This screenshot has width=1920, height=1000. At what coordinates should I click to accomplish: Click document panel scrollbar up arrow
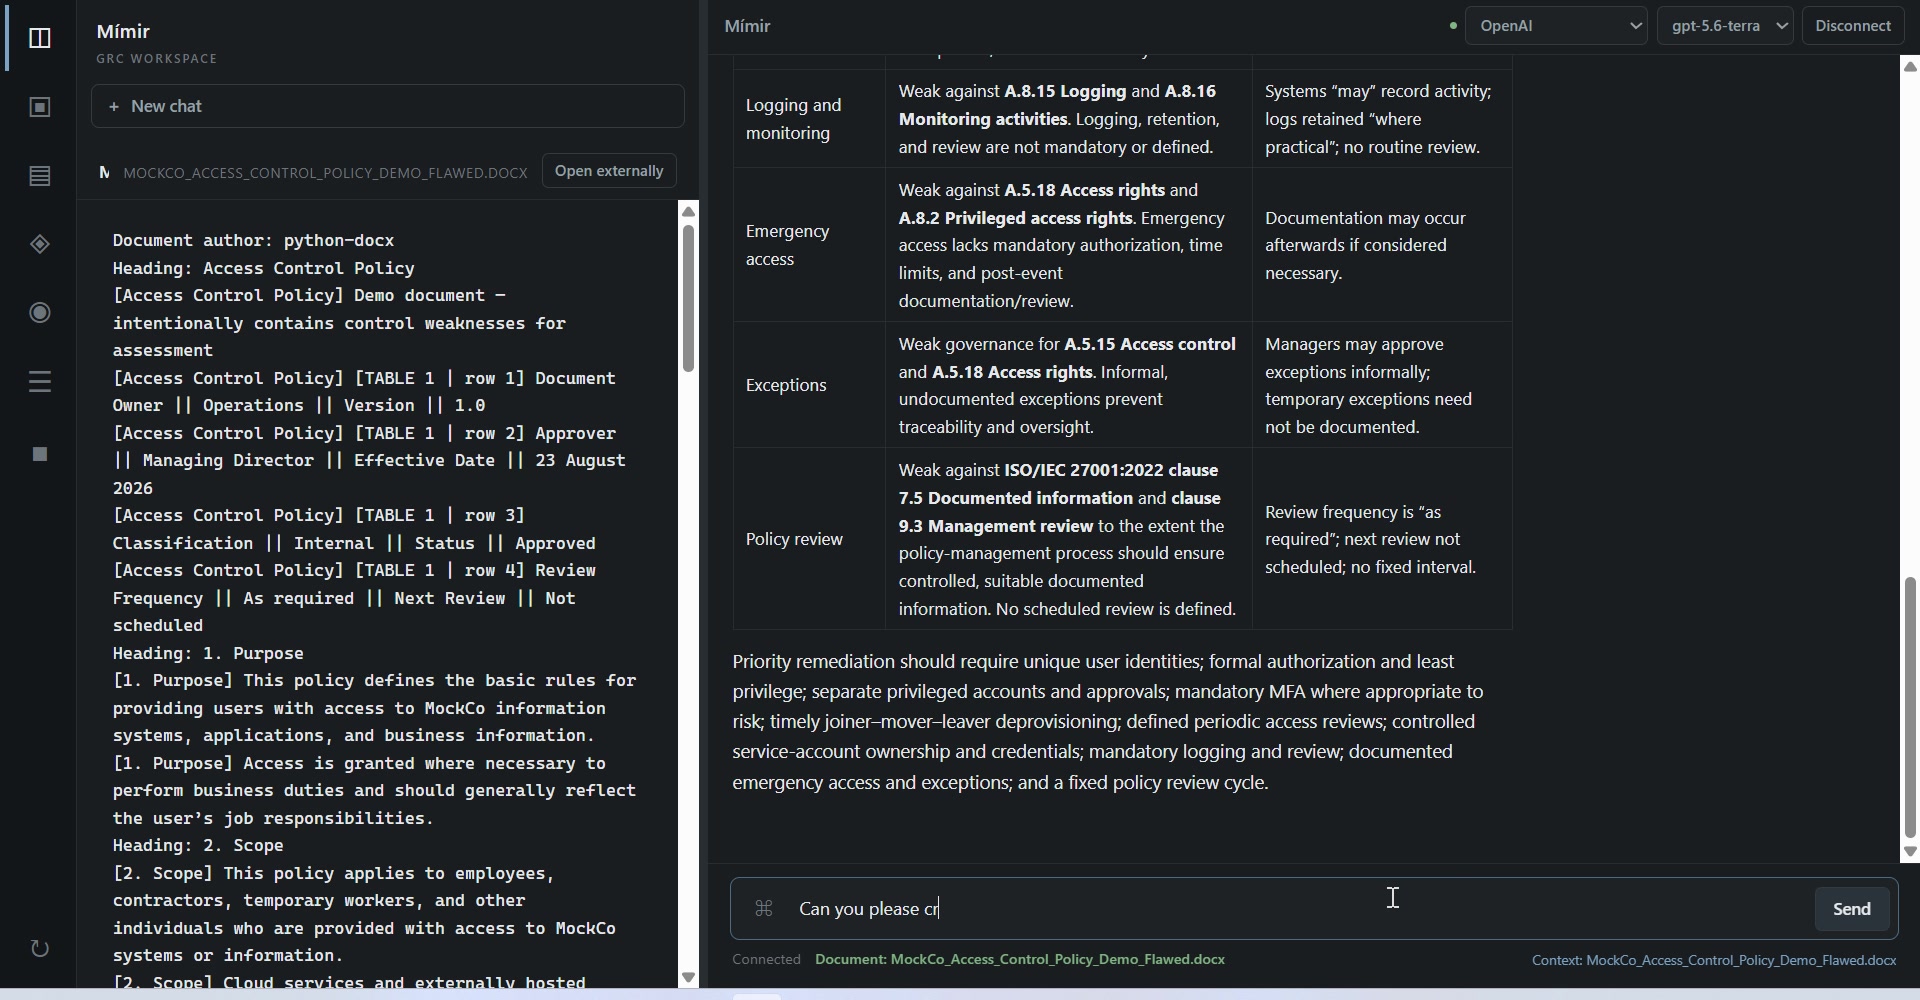(688, 211)
